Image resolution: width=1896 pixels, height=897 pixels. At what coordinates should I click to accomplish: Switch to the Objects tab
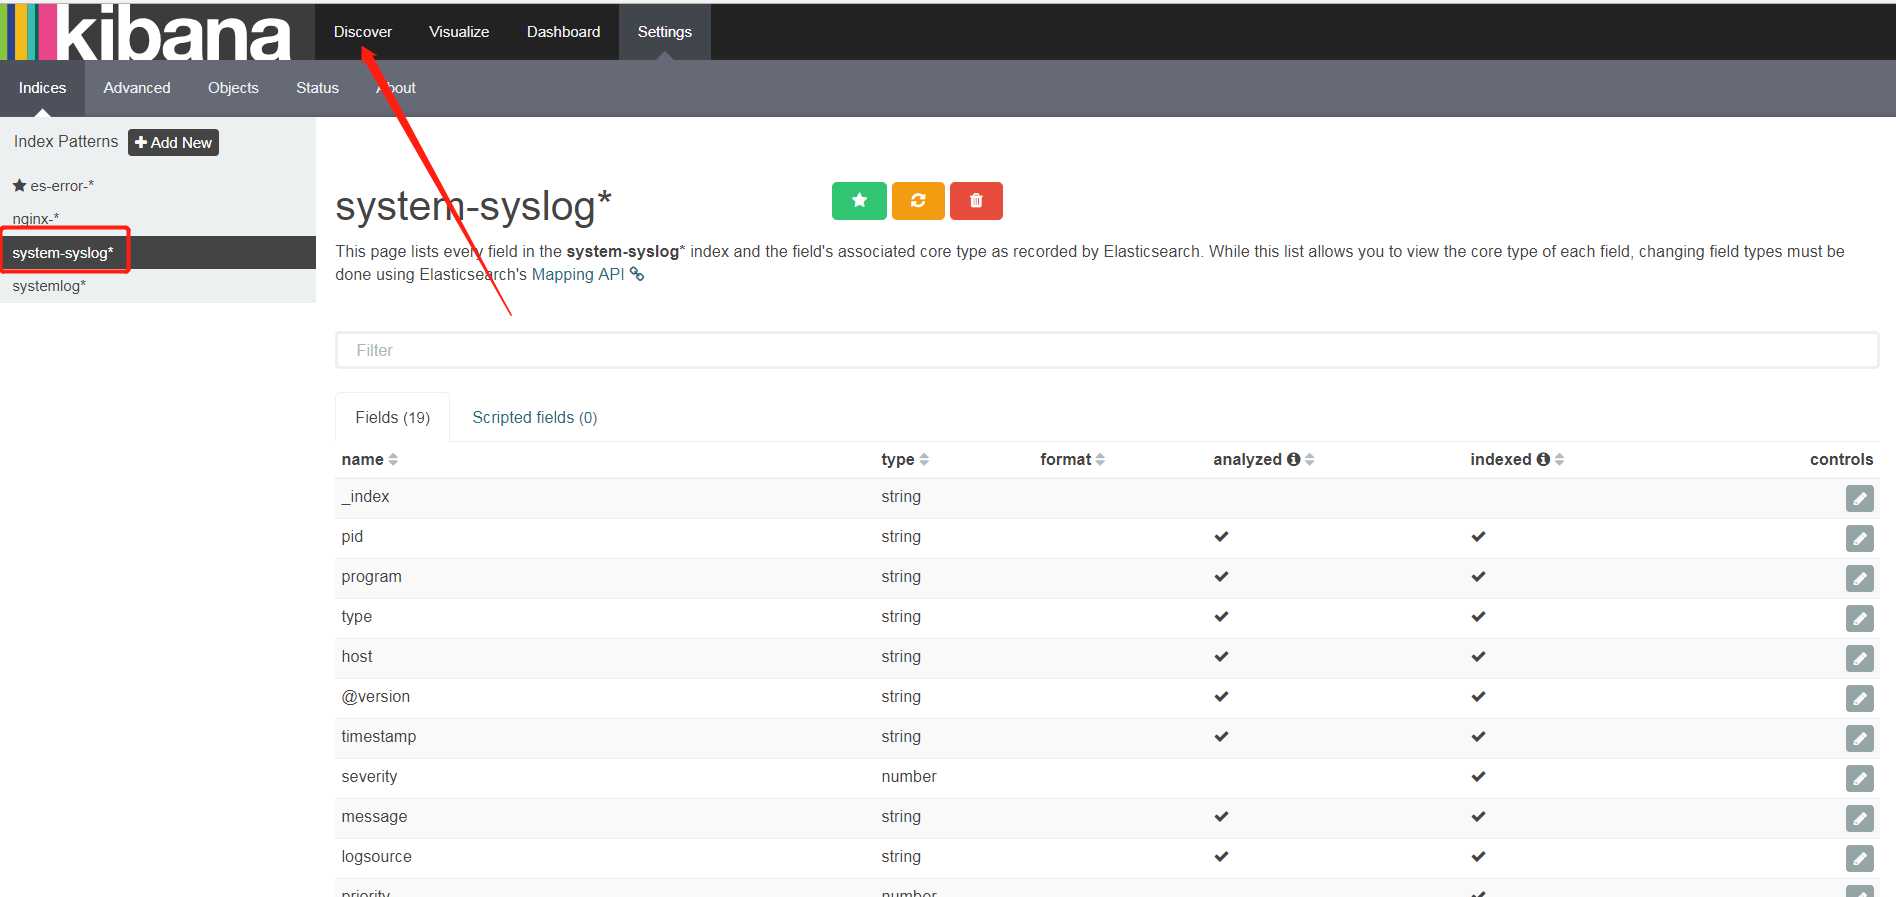coord(233,88)
